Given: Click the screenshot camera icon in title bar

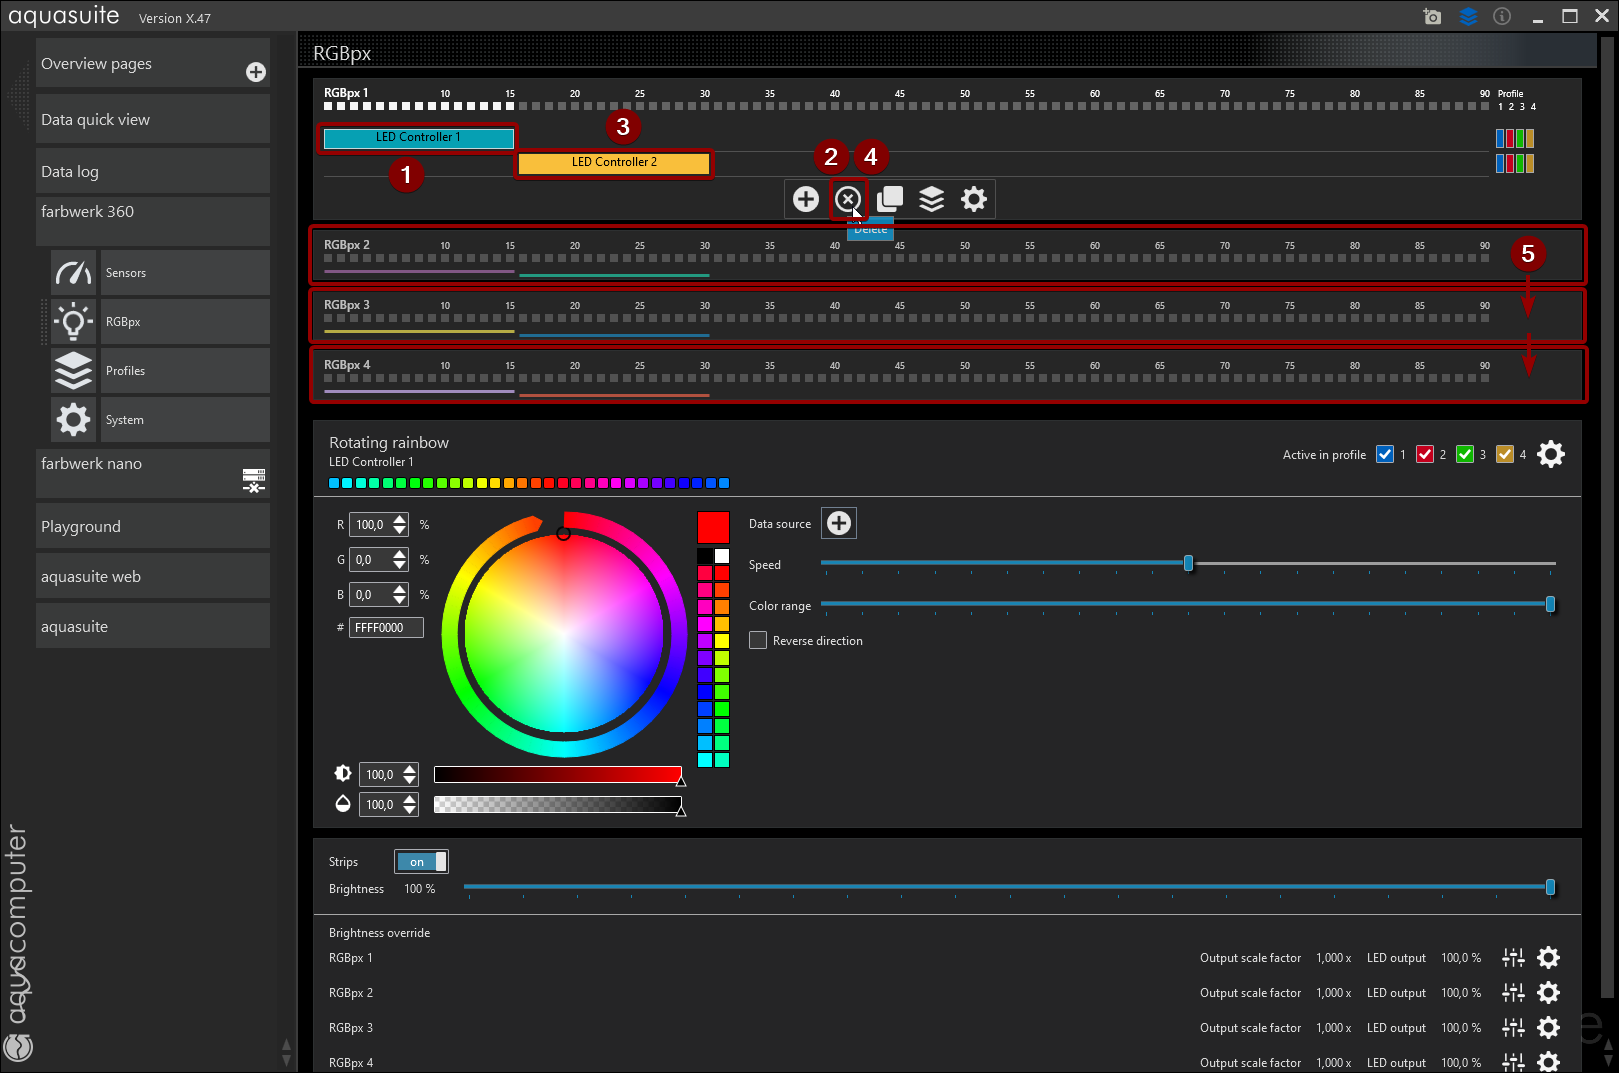Looking at the screenshot, I should (1432, 16).
